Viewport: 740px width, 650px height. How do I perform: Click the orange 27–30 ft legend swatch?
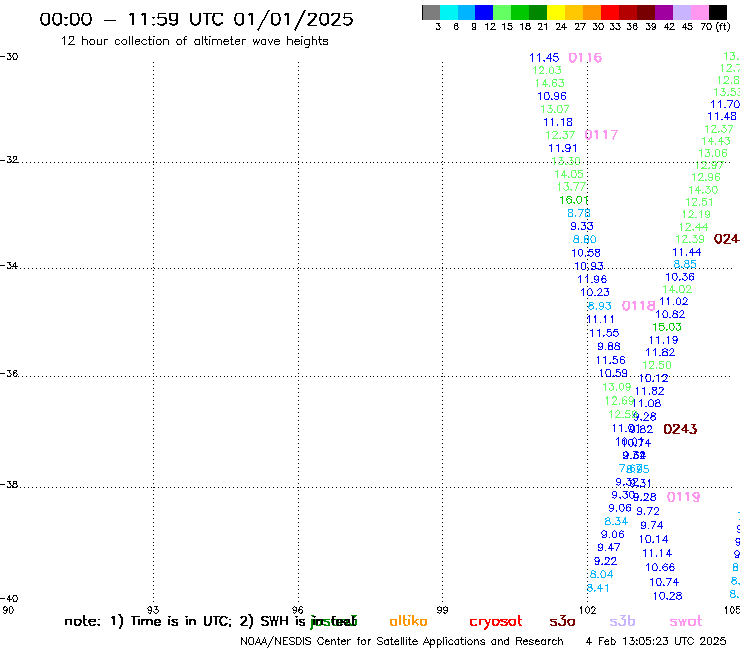592,12
